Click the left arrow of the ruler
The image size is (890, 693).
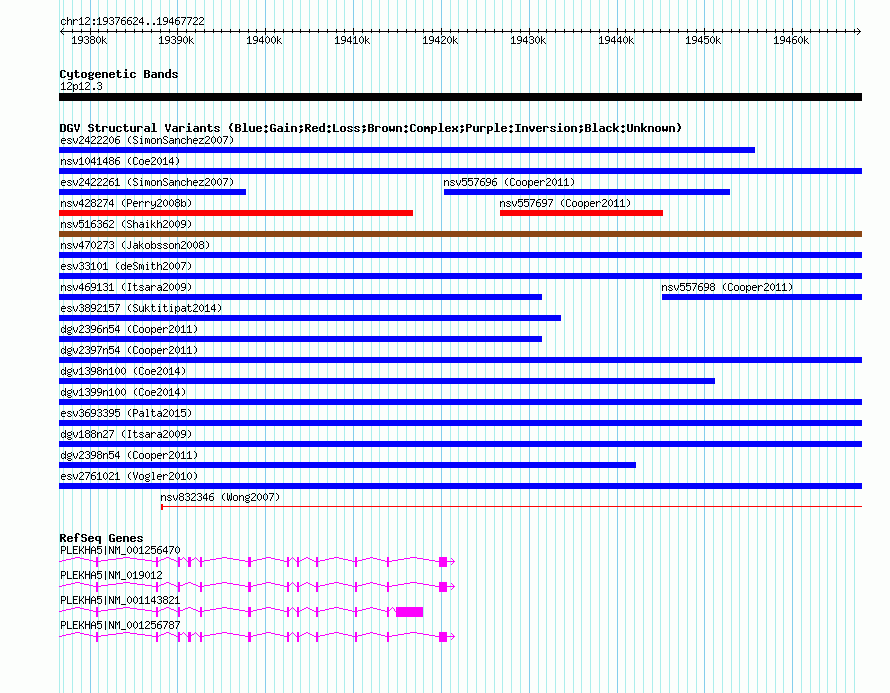pos(62,32)
